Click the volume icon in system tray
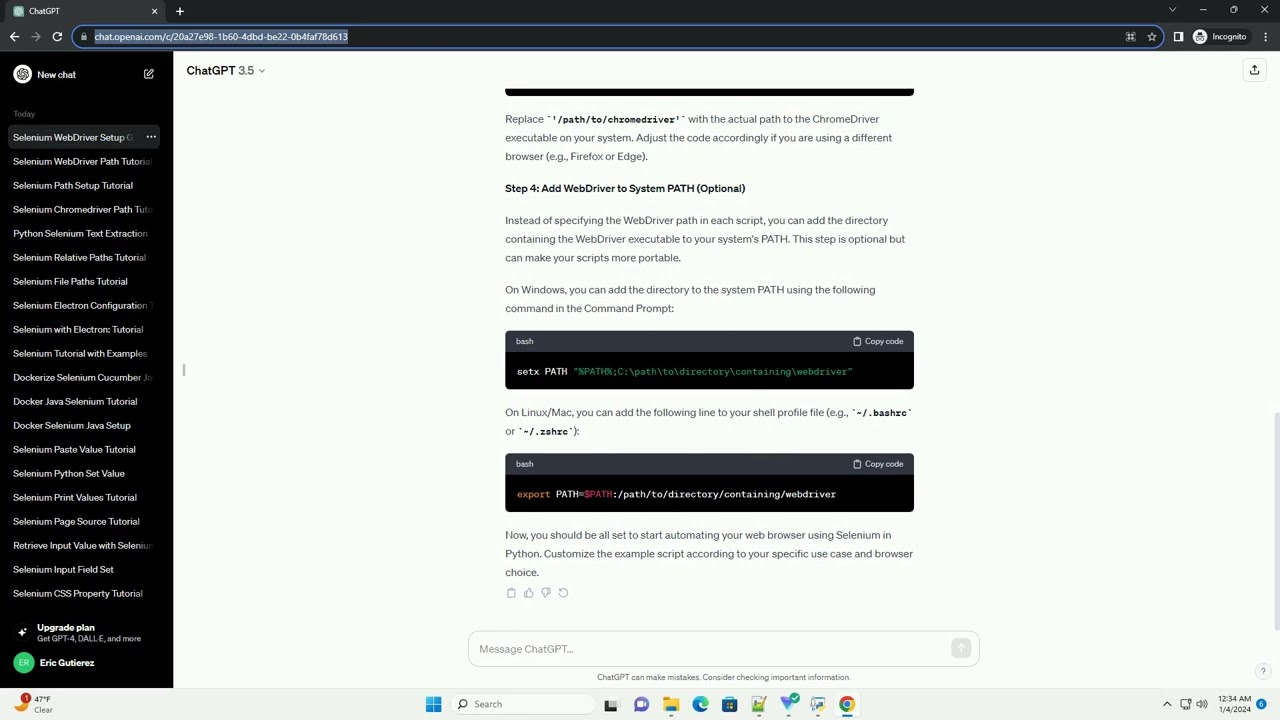The height and width of the screenshot is (720, 1280). coord(1202,704)
